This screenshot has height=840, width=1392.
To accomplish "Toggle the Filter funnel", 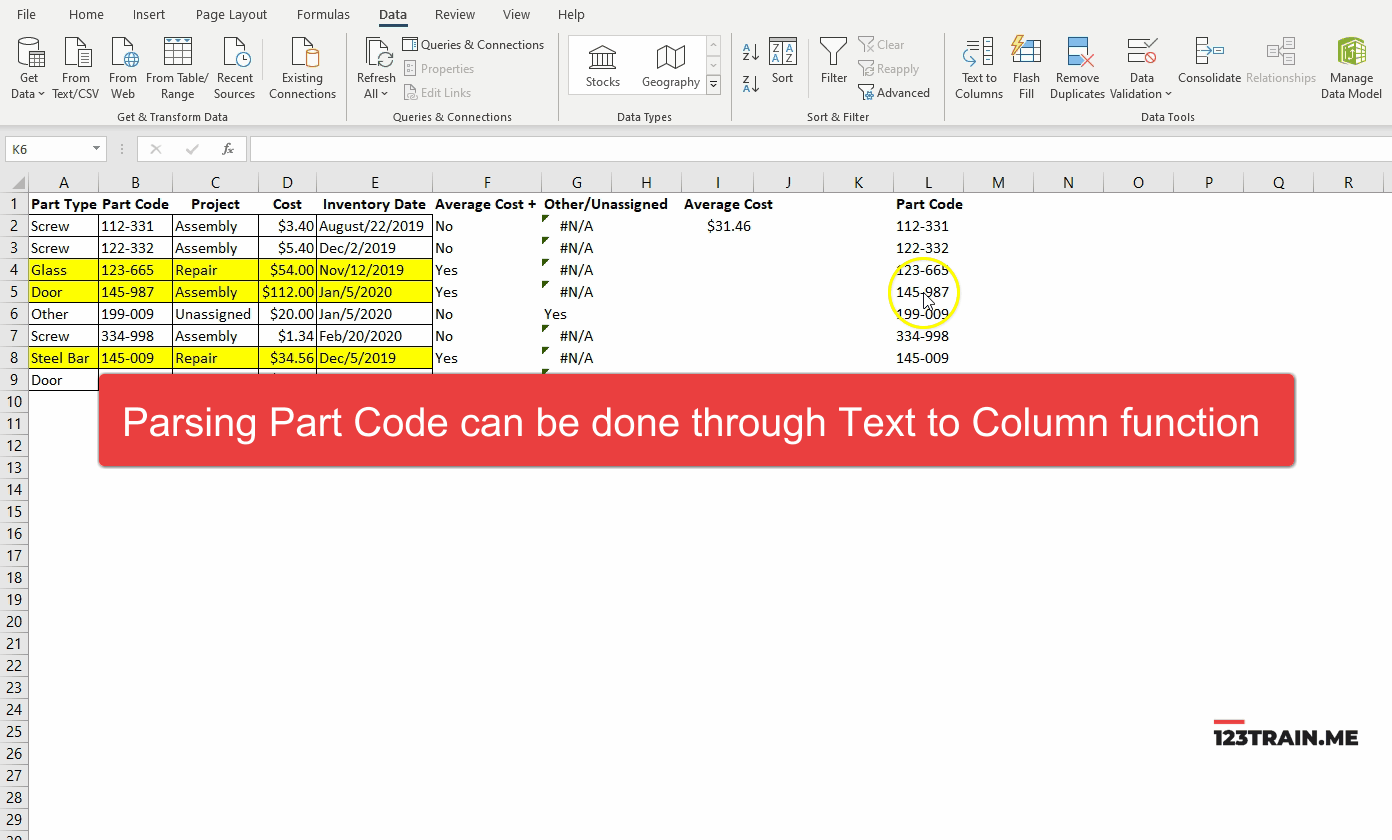I will (x=834, y=62).
